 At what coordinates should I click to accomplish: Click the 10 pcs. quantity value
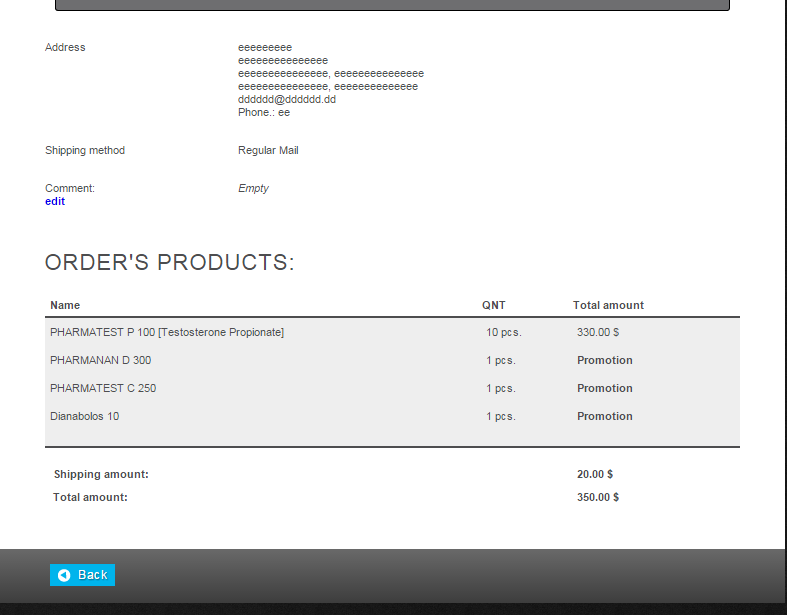(504, 332)
